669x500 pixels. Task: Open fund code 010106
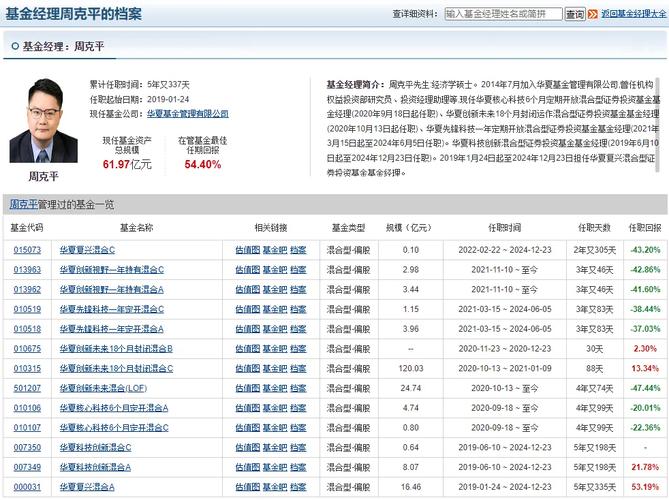[x=27, y=408]
